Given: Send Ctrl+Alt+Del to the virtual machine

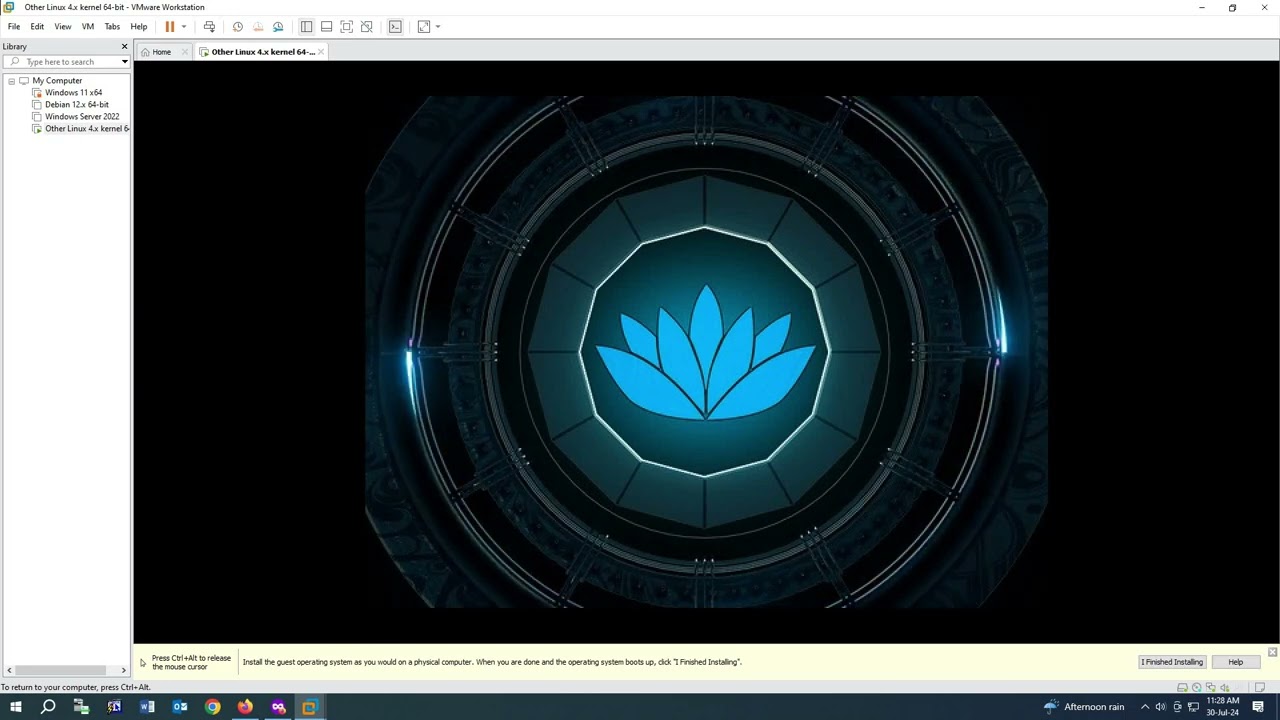Looking at the screenshot, I should [209, 27].
